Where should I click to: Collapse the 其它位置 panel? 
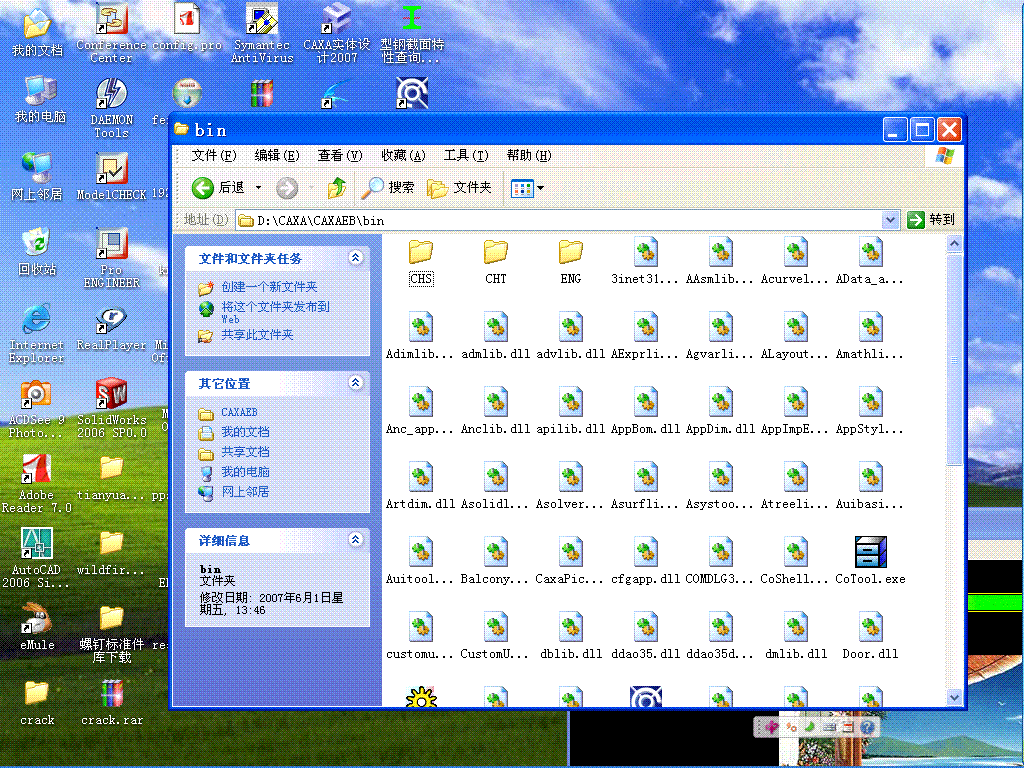coord(355,383)
